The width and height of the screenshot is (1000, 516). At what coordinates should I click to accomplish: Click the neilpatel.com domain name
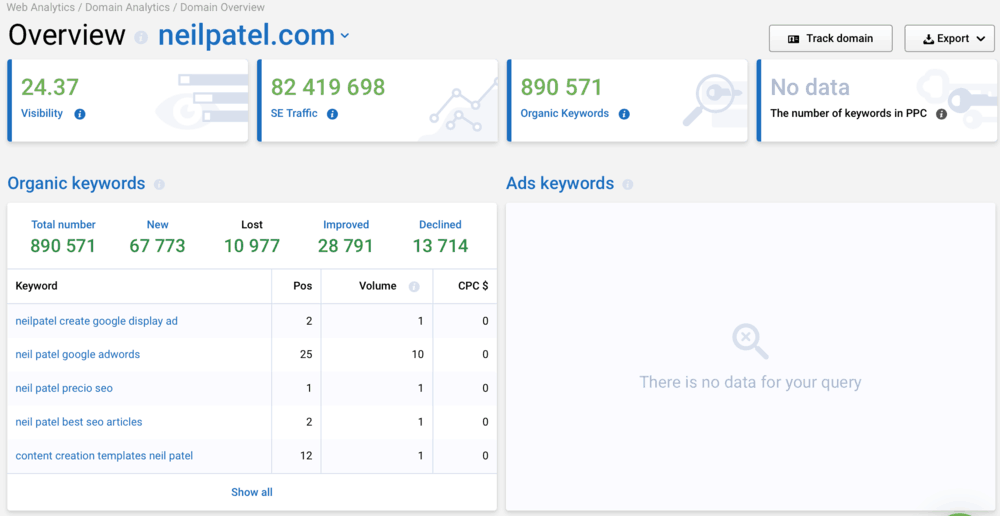pyautogui.click(x=246, y=36)
